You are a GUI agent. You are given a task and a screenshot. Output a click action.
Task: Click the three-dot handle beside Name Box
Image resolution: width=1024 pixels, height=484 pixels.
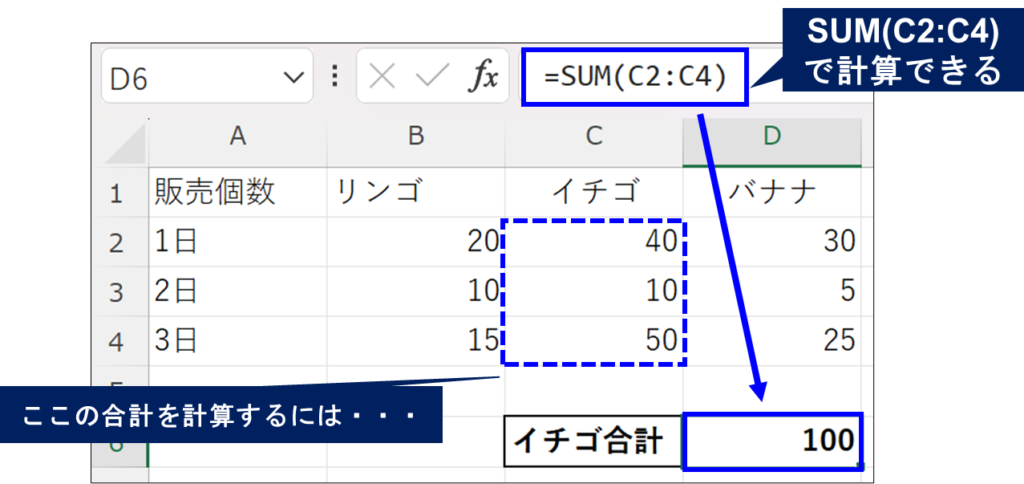click(x=334, y=78)
